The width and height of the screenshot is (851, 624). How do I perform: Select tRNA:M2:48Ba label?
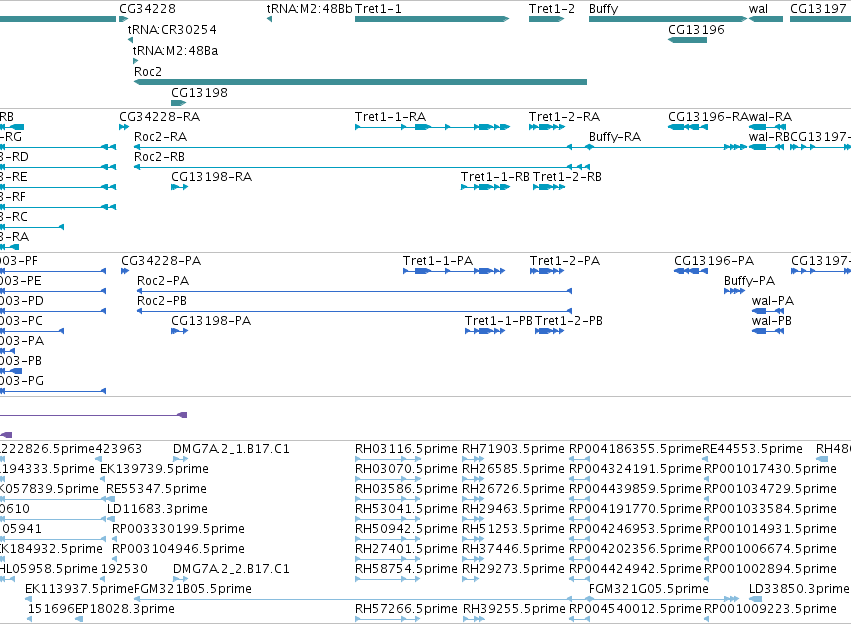pyautogui.click(x=175, y=50)
